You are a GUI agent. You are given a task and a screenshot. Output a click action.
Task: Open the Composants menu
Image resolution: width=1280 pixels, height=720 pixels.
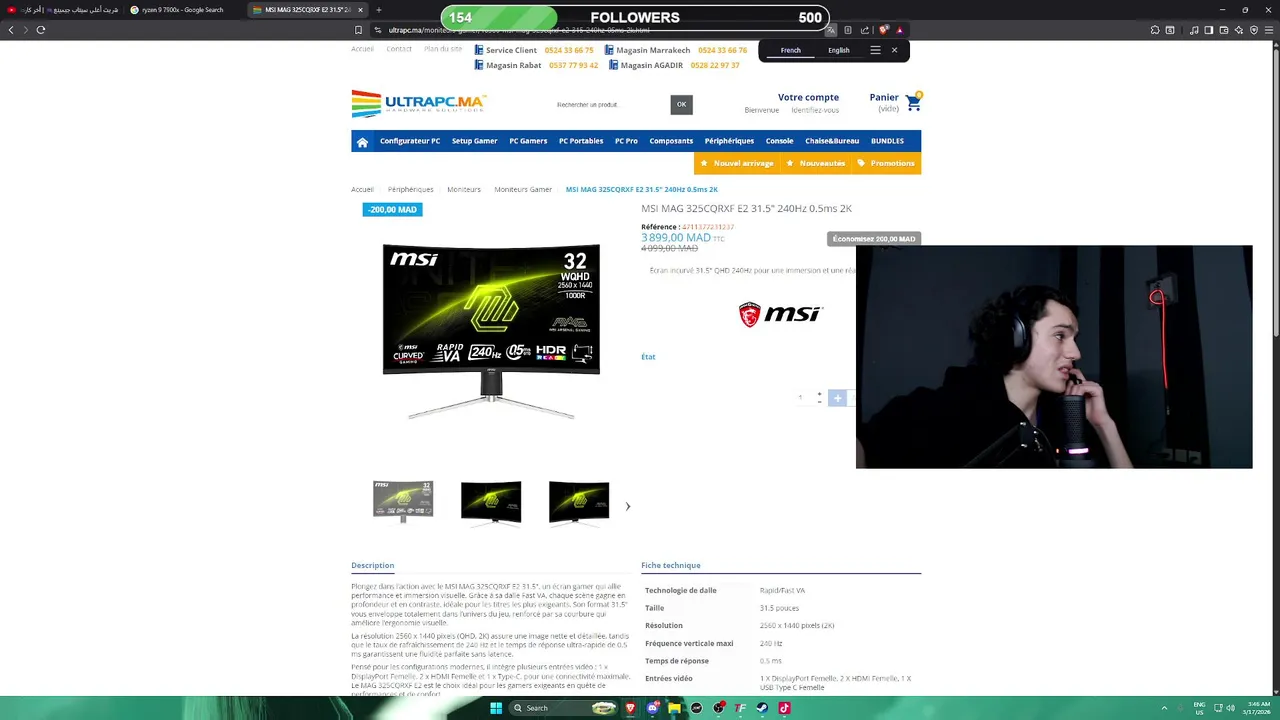point(671,141)
